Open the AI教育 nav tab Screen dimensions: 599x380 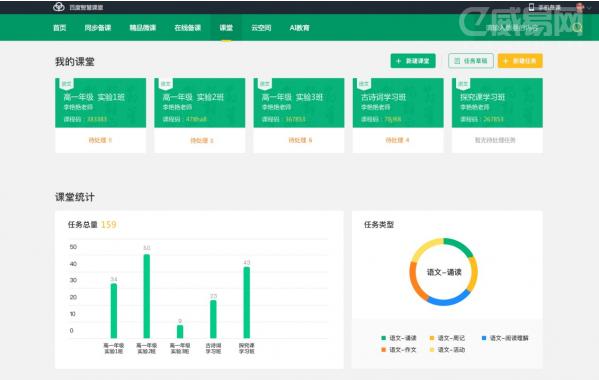300,27
